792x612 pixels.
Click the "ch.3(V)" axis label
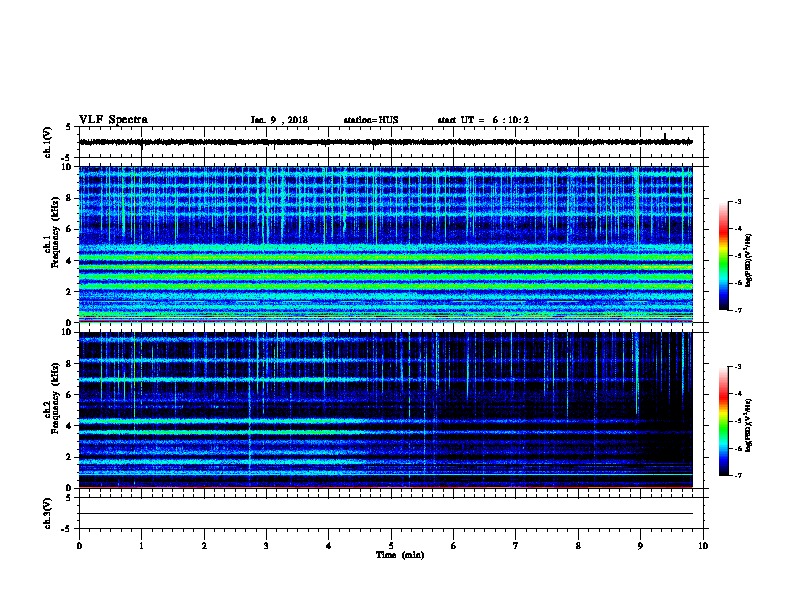coord(47,513)
